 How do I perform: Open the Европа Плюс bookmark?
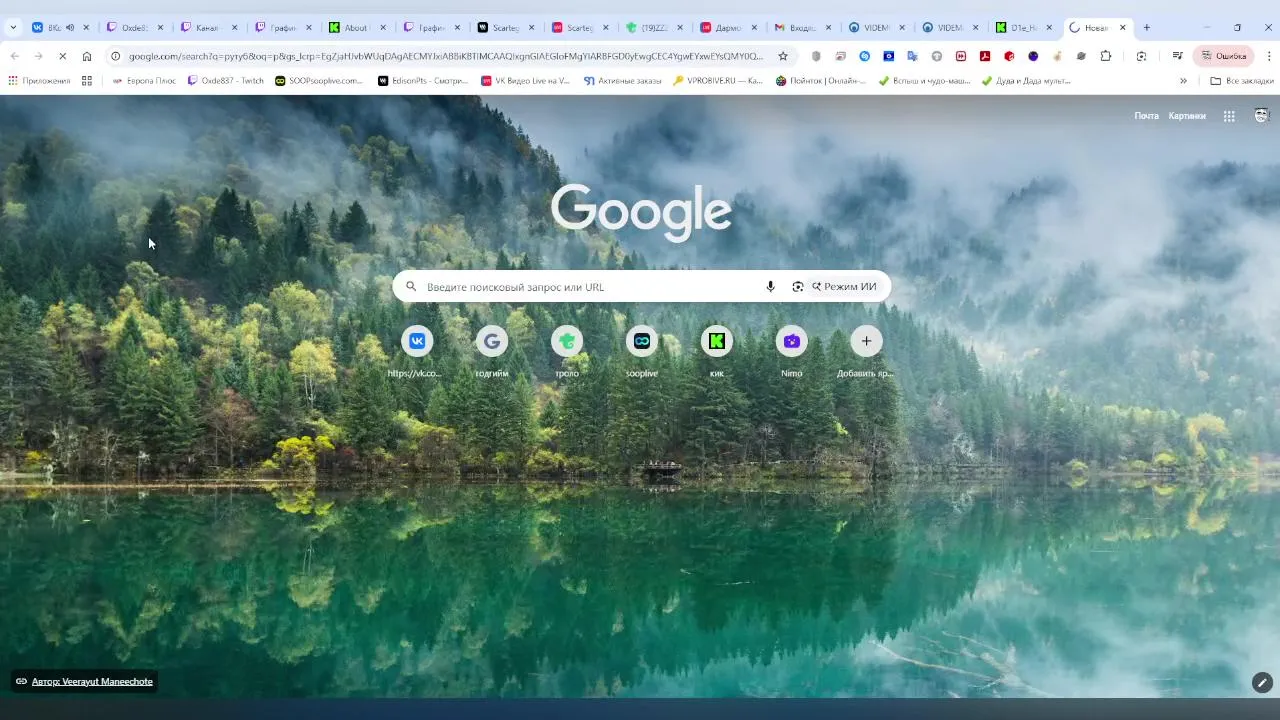coord(144,81)
